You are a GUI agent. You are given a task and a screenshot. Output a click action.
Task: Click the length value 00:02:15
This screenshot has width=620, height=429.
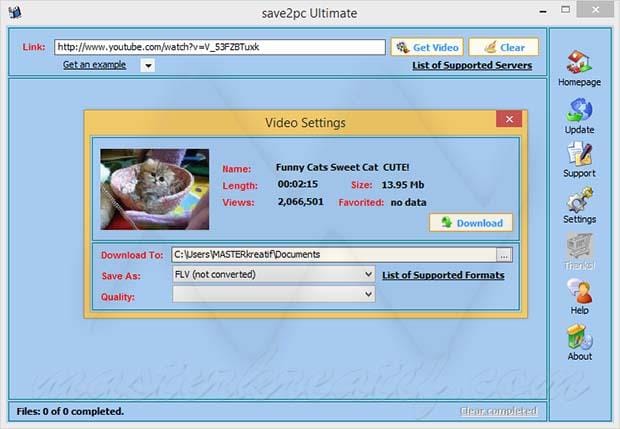tap(298, 184)
